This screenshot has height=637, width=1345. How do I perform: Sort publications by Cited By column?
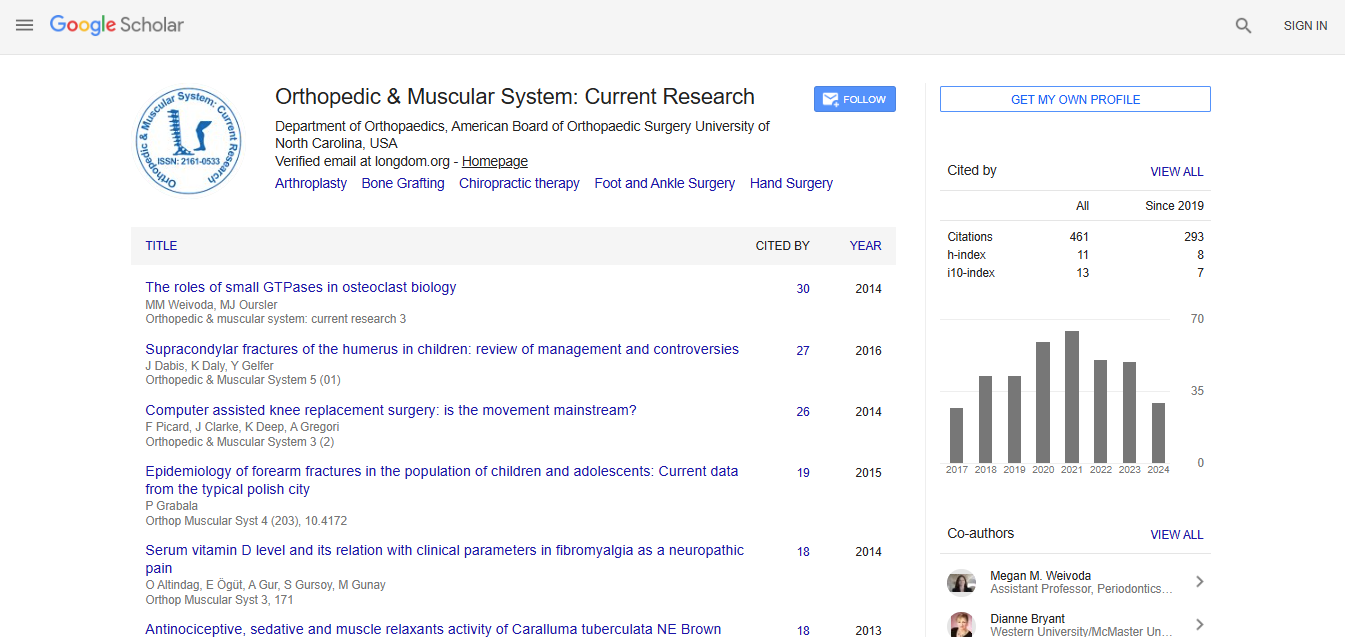pyautogui.click(x=782, y=246)
